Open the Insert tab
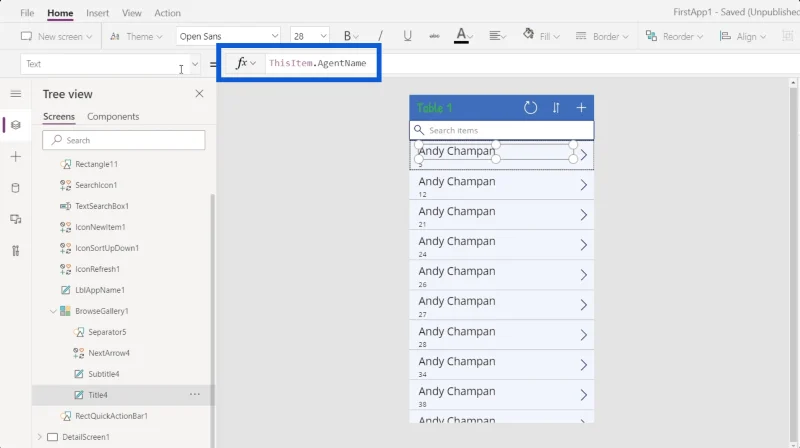This screenshot has width=800, height=448. [97, 13]
